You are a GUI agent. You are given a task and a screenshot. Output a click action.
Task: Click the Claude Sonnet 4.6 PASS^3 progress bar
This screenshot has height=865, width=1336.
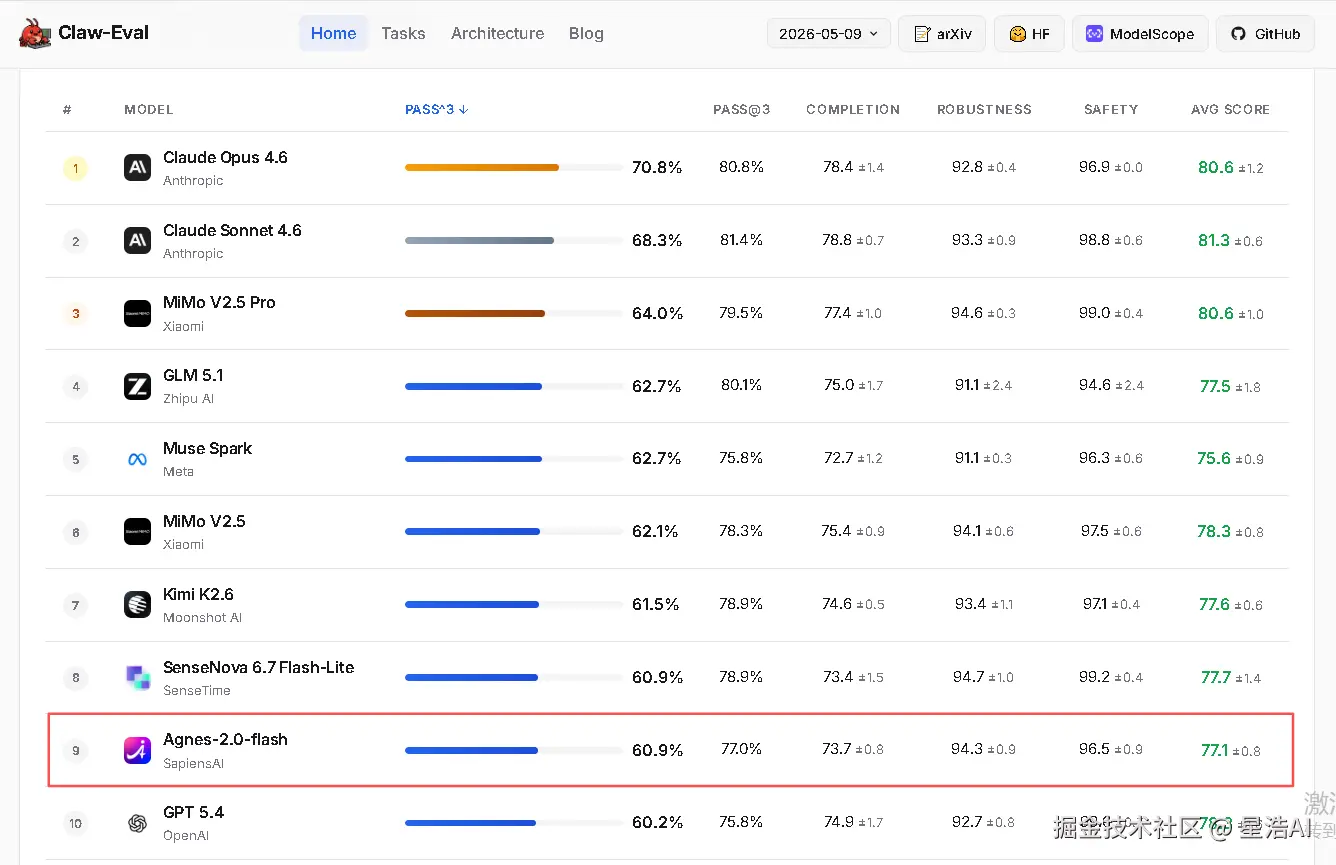pos(514,241)
